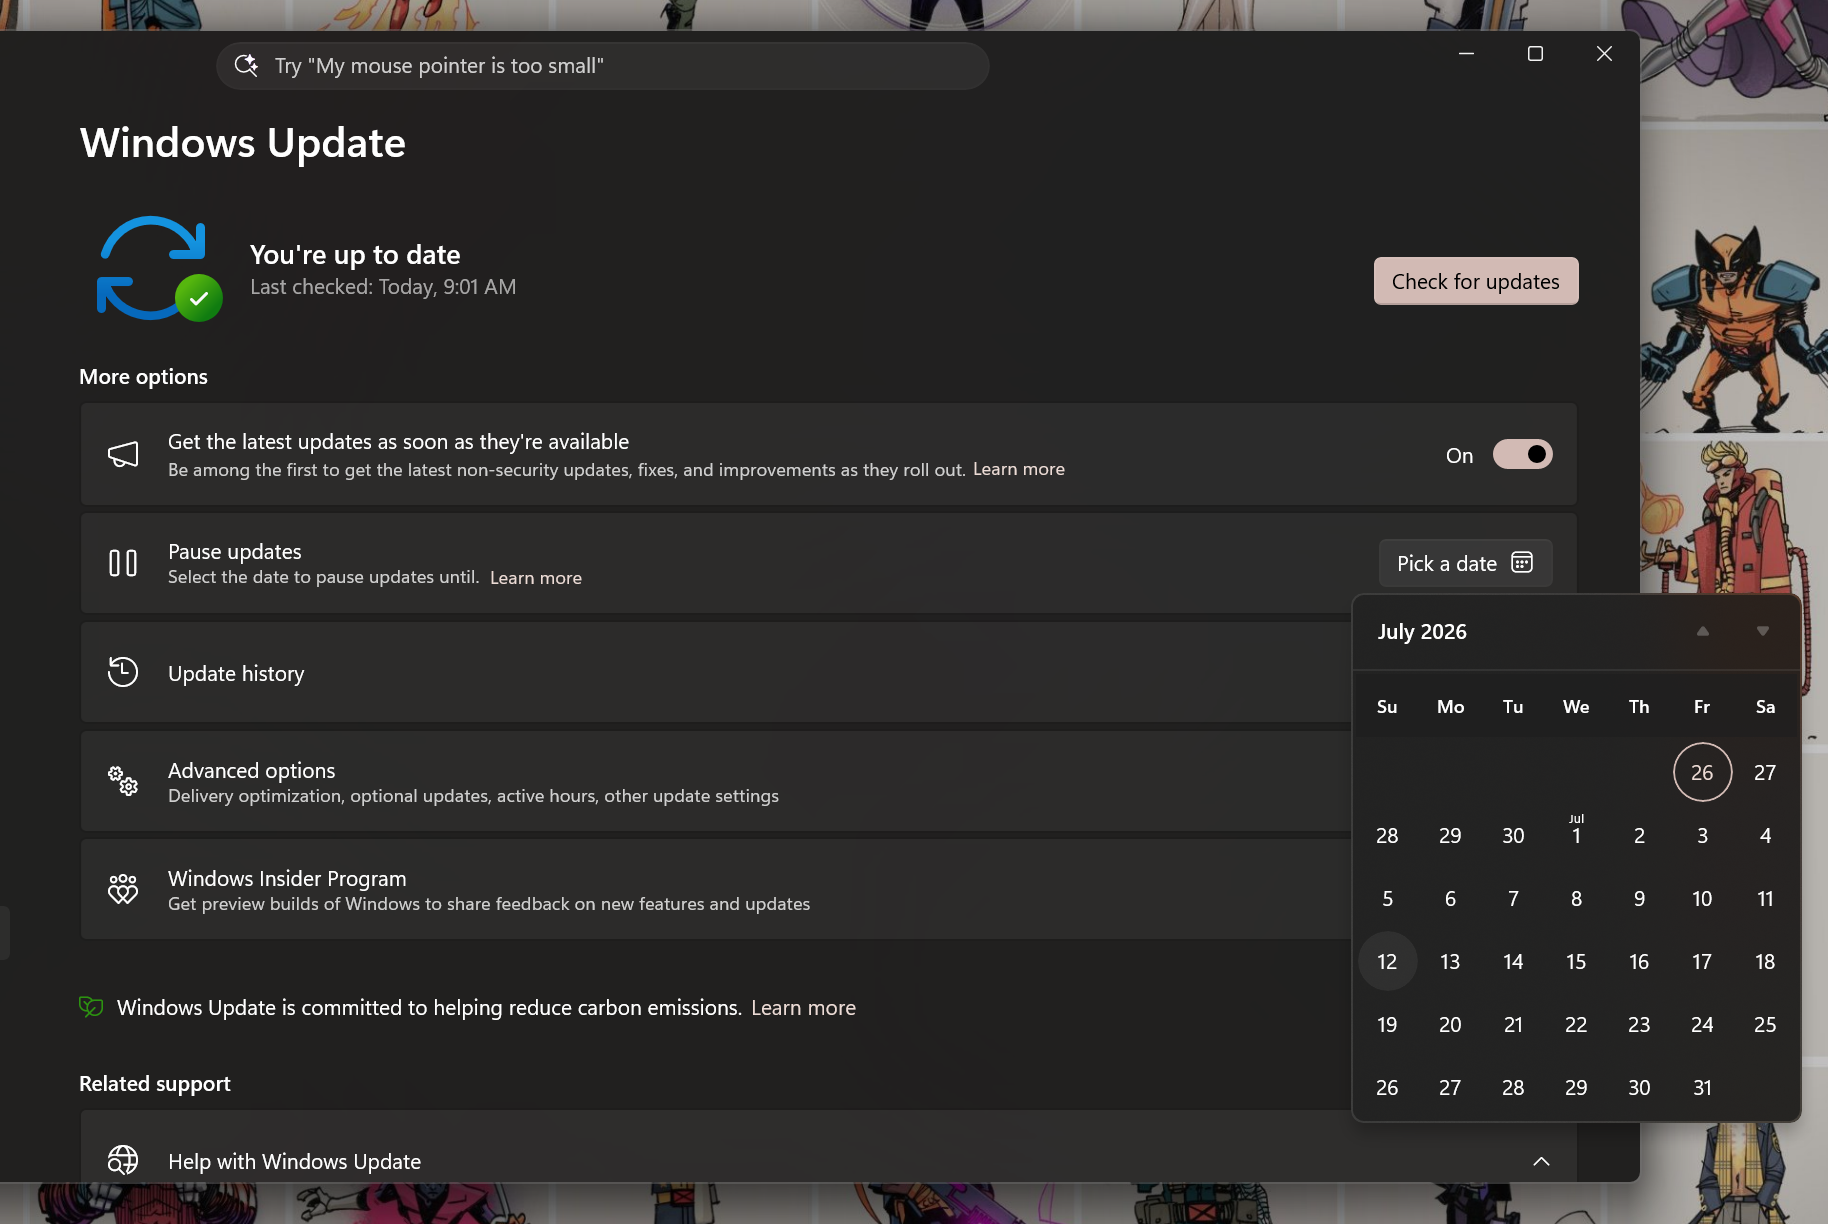
Task: Open Learn more link for latest updates
Action: pos(1019,469)
